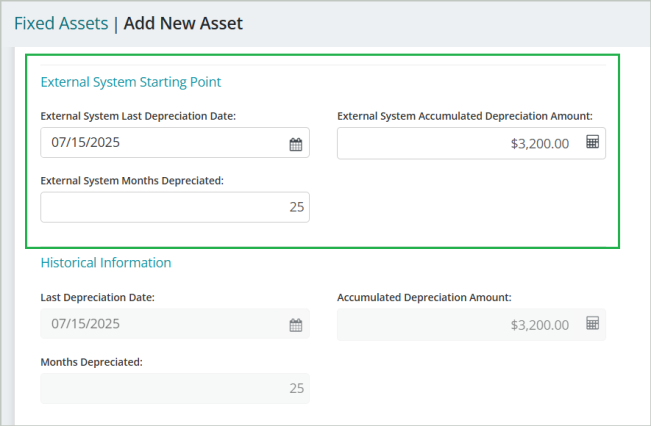This screenshot has height=426, width=651.
Task: Focus the External System Last Depreciation Date field
Action: point(160,143)
